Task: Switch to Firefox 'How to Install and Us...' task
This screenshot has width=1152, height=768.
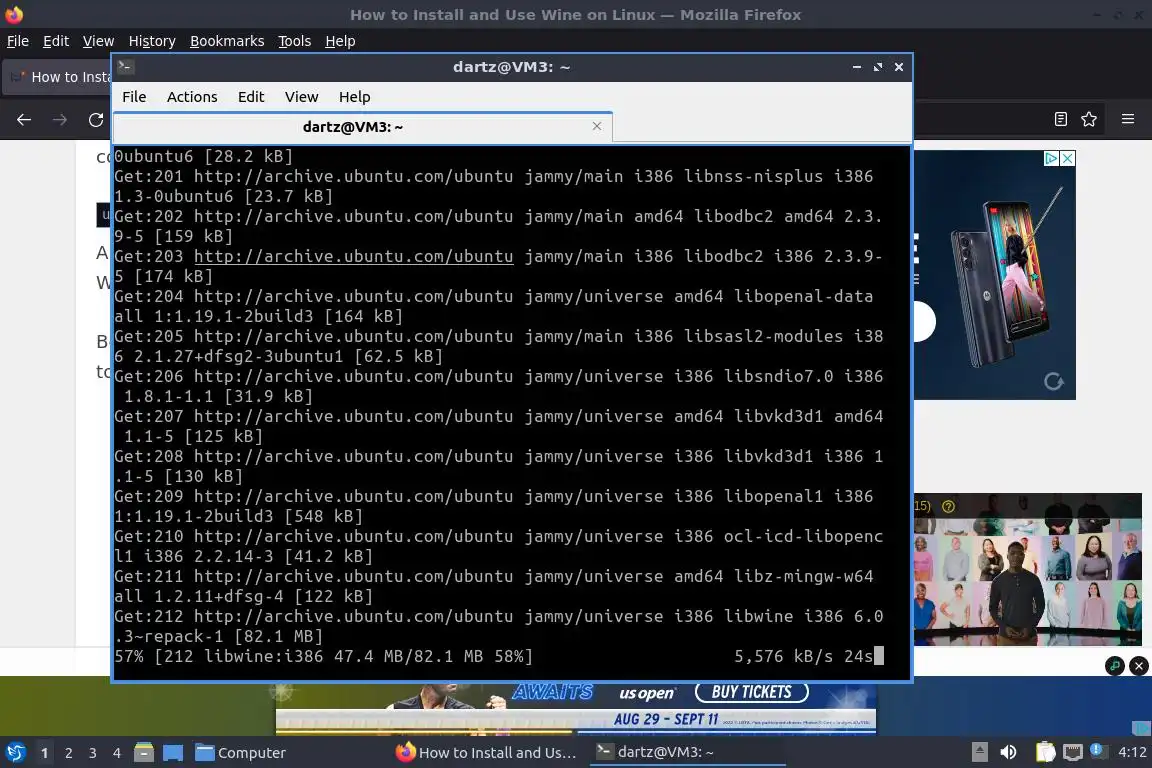Action: pyautogui.click(x=486, y=753)
